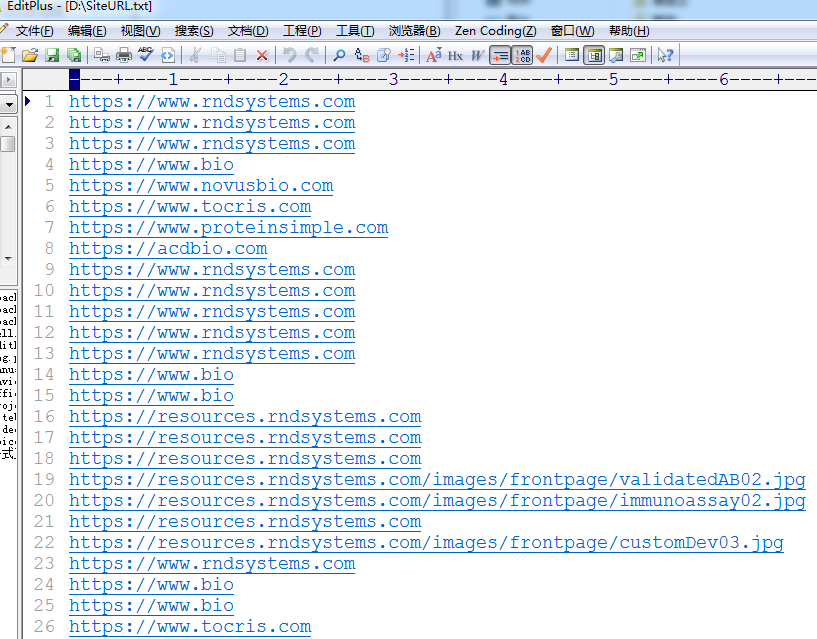Click the Save All icon
The width and height of the screenshot is (817, 639).
pos(74,55)
